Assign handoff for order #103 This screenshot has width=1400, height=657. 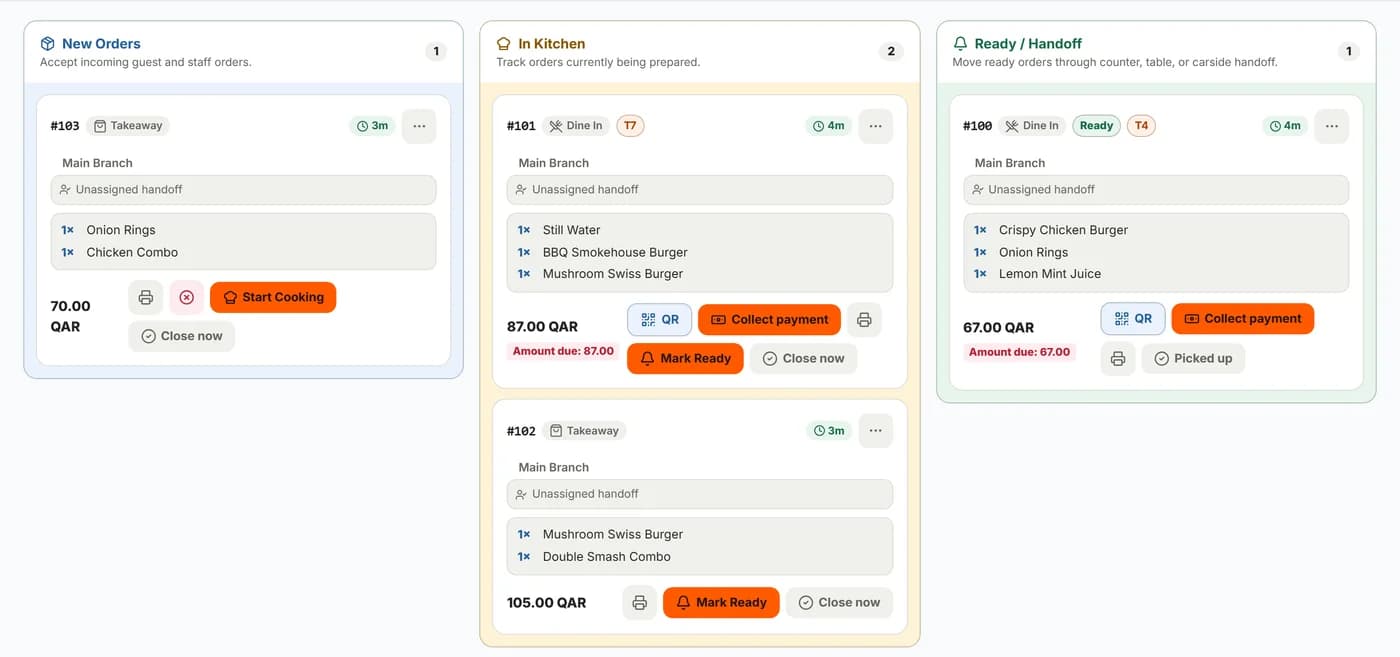[x=243, y=190]
